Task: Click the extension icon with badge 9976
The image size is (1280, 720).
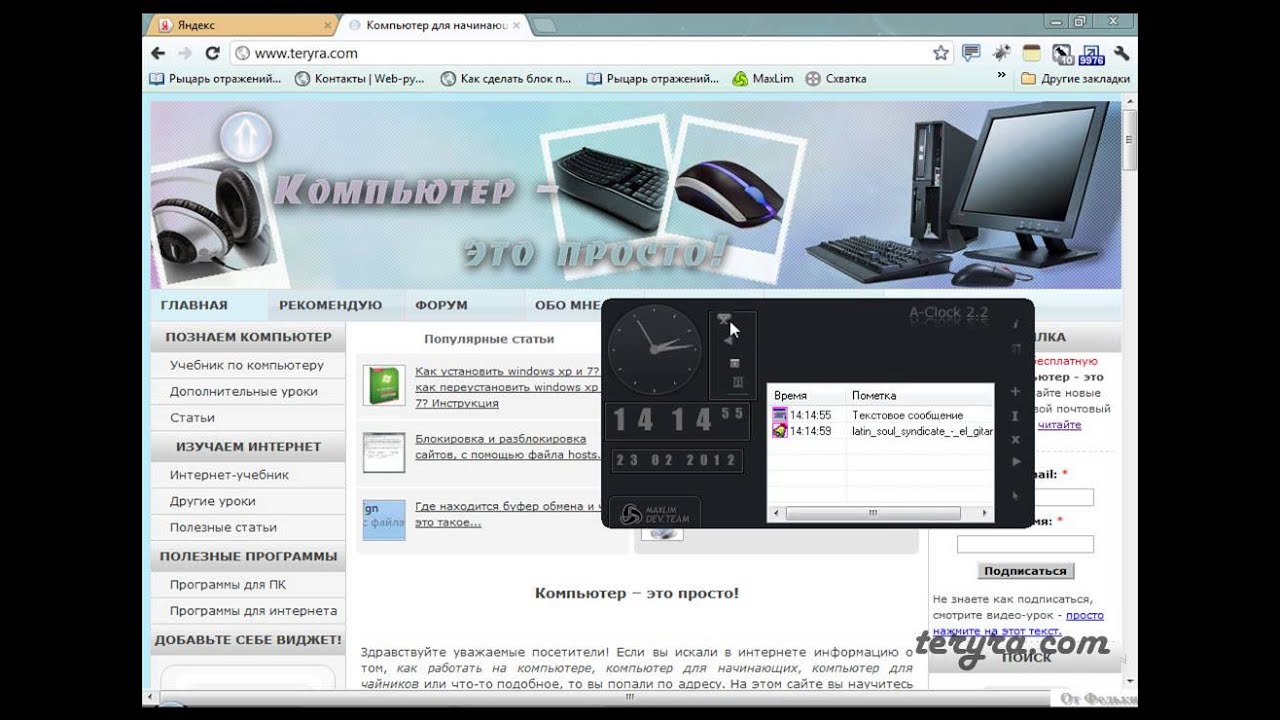Action: point(1092,54)
